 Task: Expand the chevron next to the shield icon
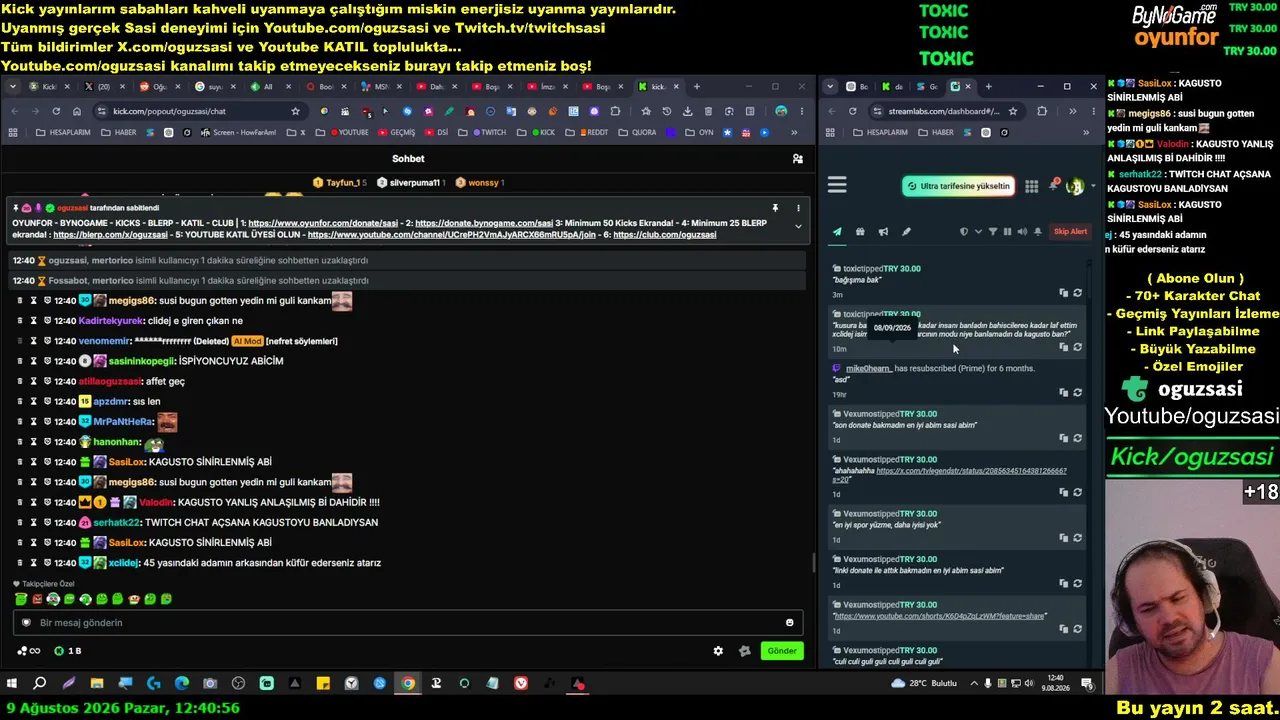click(x=978, y=232)
